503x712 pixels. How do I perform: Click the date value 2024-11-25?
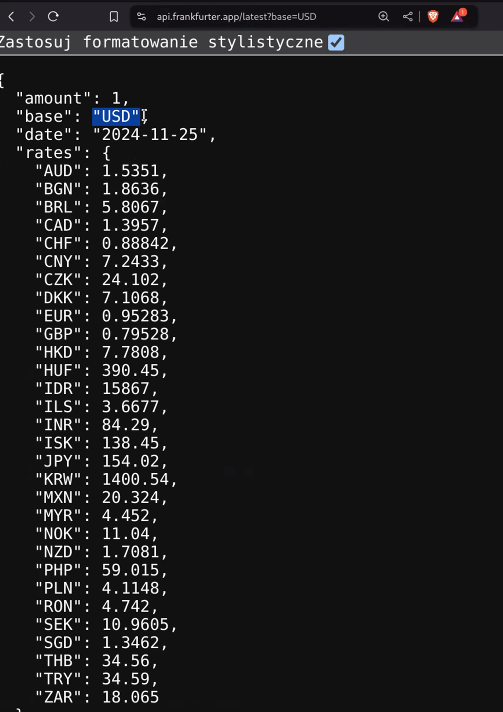150,135
